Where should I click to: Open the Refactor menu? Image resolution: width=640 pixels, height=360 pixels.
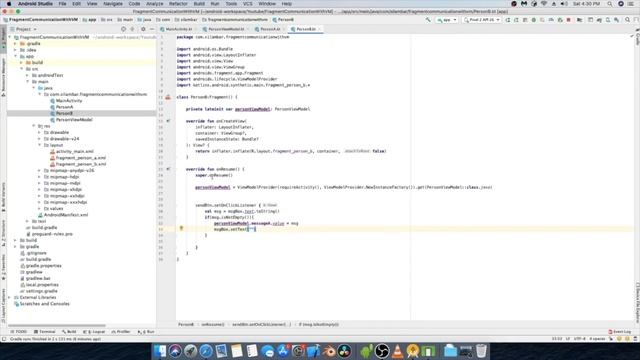[178, 4]
